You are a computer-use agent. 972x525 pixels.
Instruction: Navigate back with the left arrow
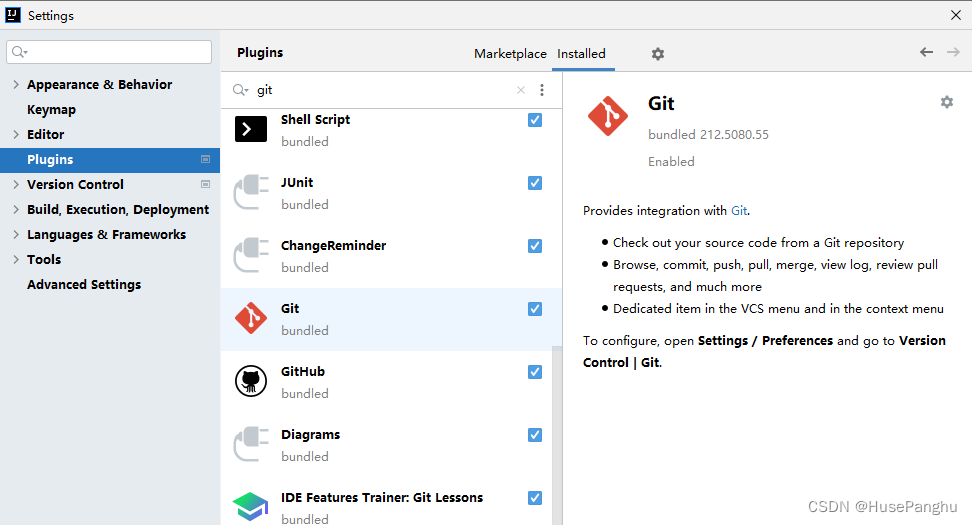926,53
